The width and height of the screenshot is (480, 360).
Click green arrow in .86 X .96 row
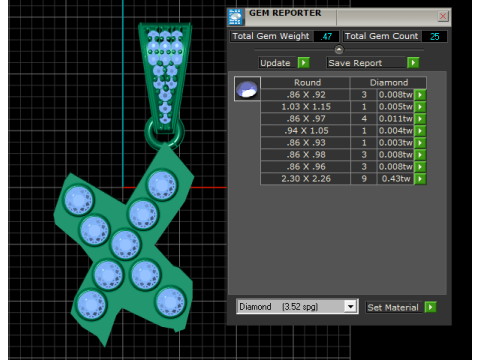420,167
